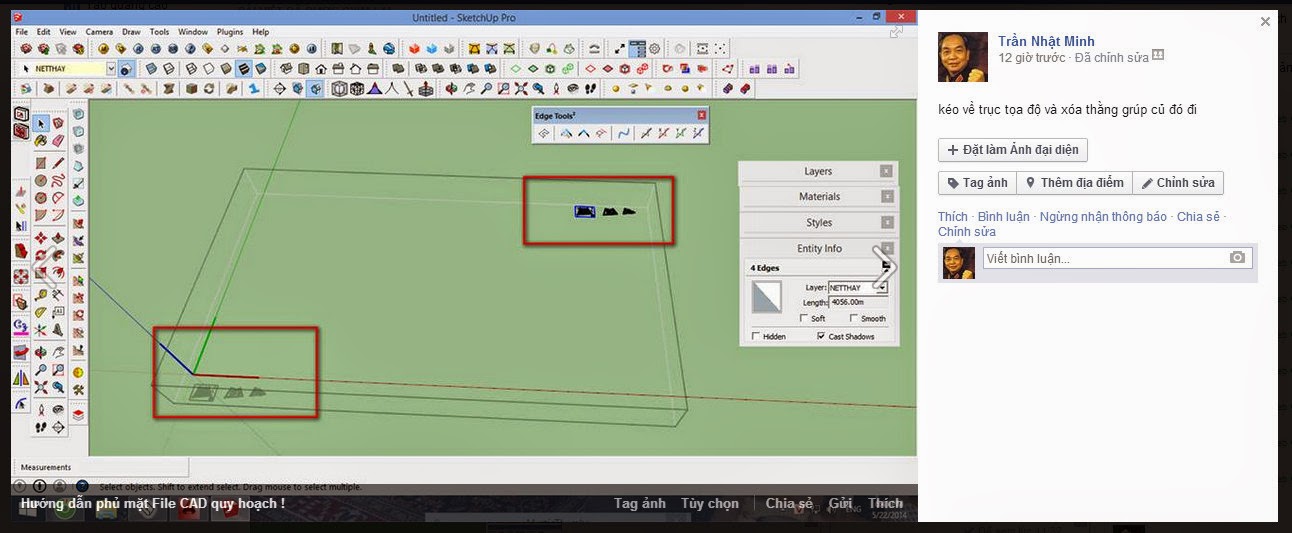Screen dimensions: 1292x533
Task: Select the footprints Walk tool in left toolbar
Action: point(41,426)
